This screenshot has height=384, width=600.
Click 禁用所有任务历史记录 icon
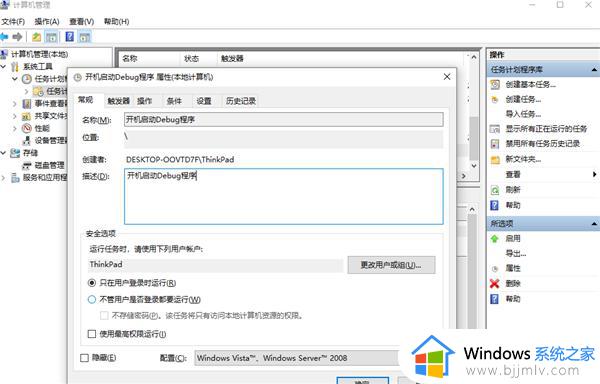(x=495, y=144)
